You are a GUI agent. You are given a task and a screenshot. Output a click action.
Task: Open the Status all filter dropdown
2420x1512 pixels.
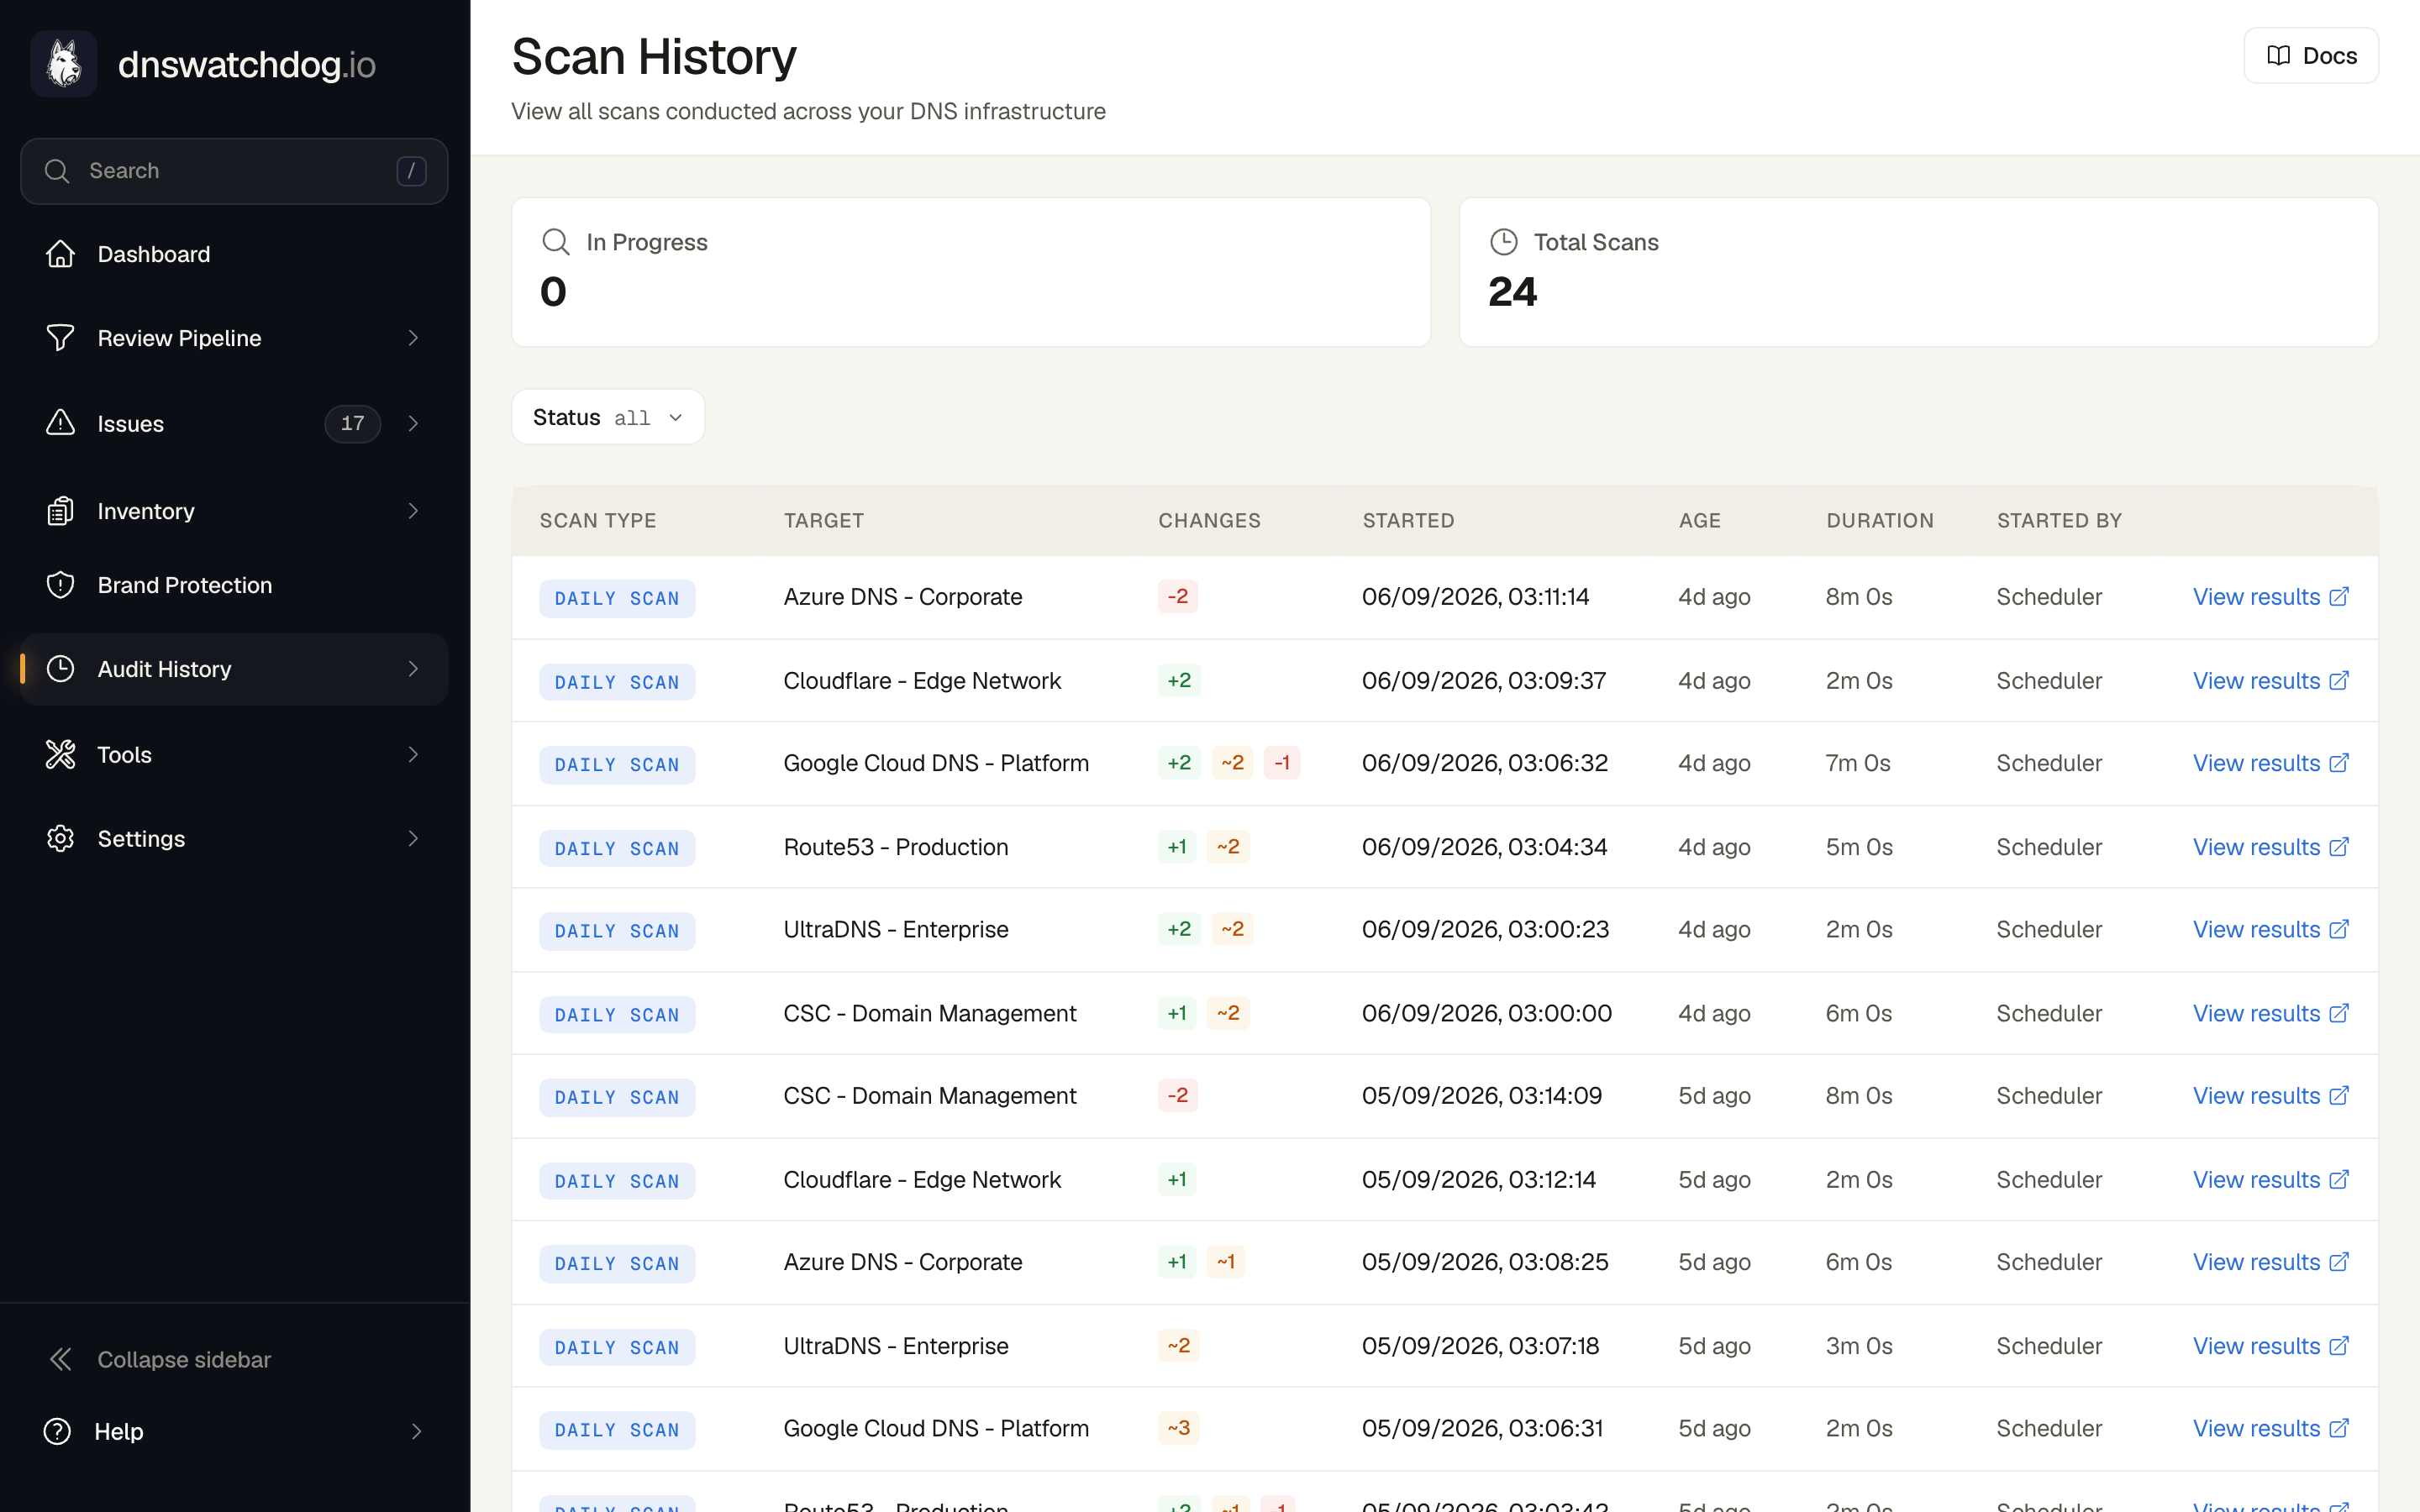[x=608, y=417]
